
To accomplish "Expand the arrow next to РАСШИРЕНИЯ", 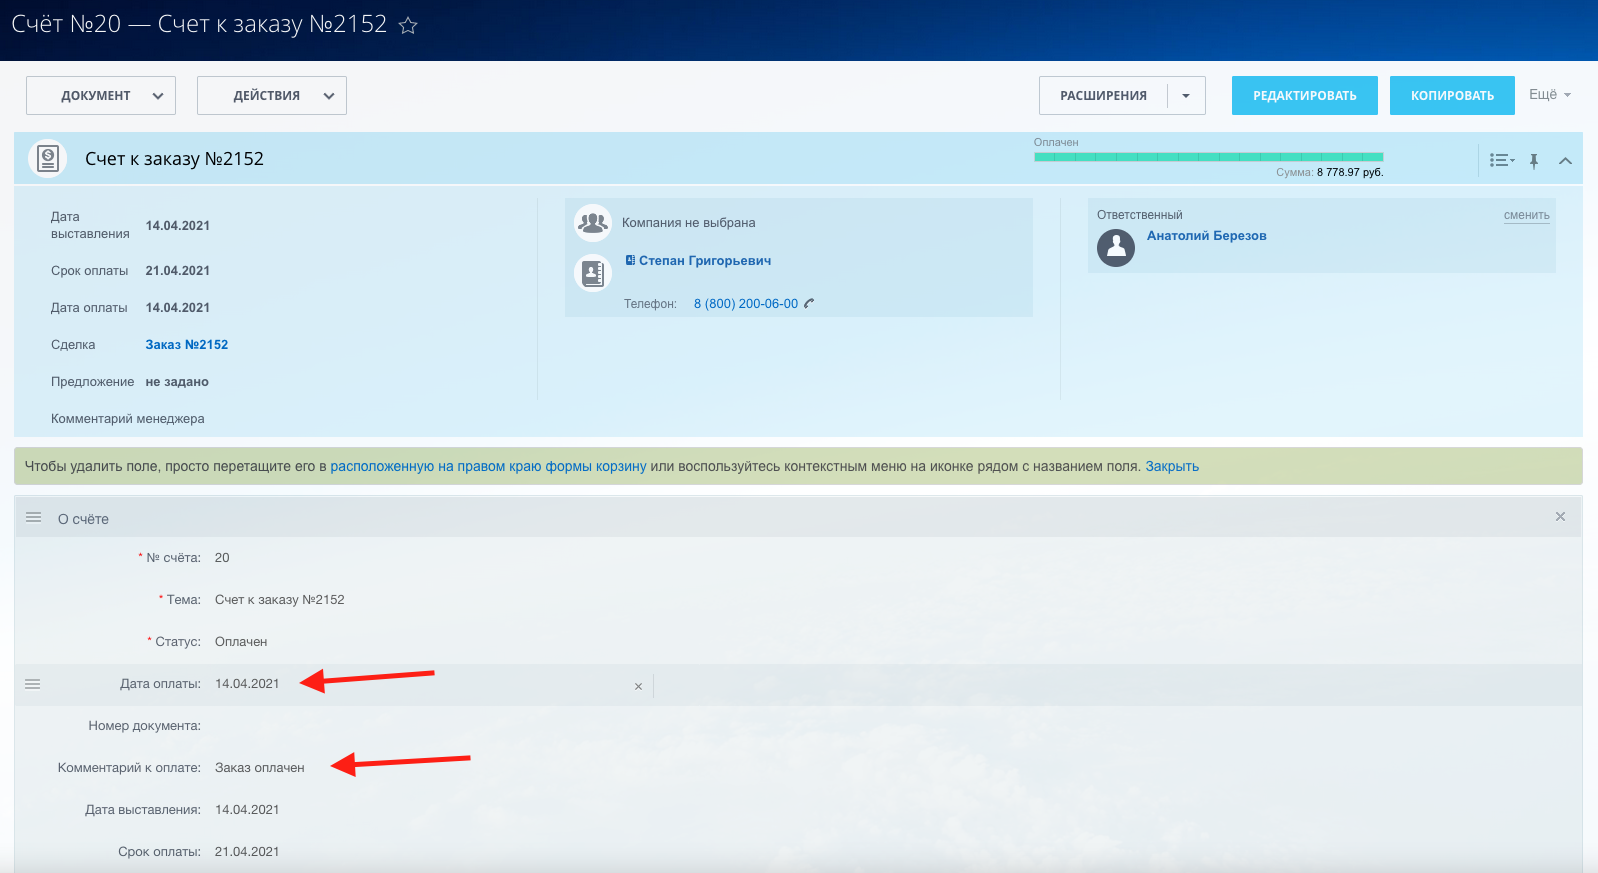I will 1186,96.
